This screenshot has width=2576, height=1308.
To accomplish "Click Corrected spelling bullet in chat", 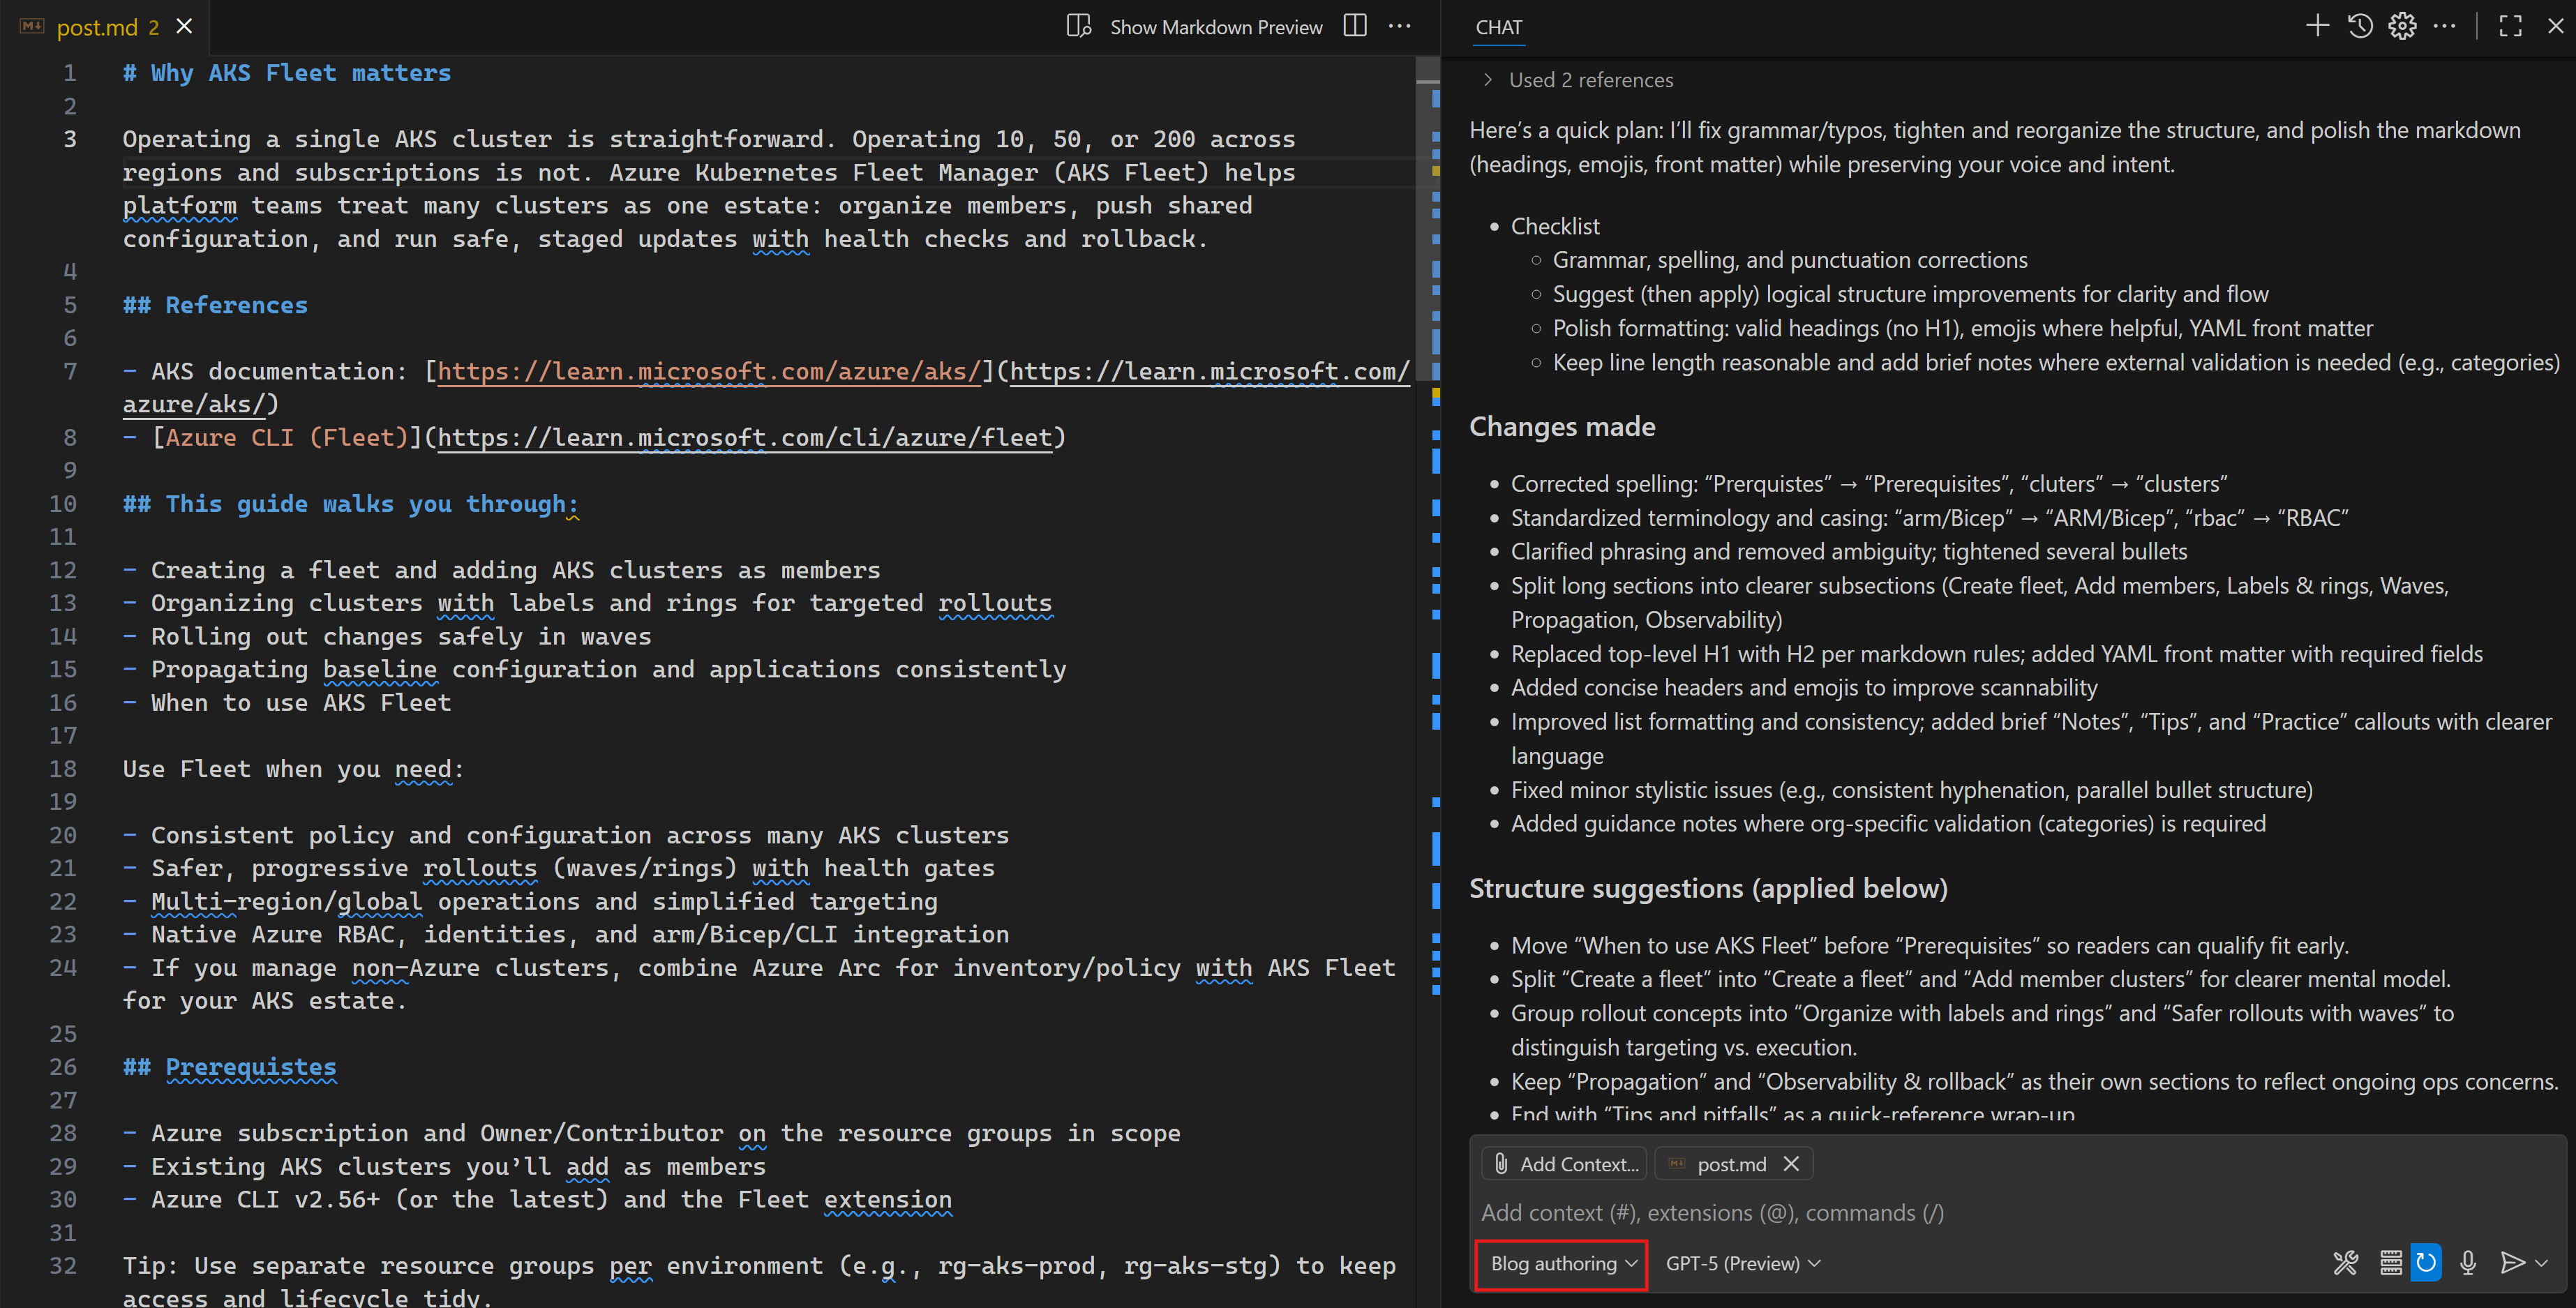I will pyautogui.click(x=1868, y=484).
